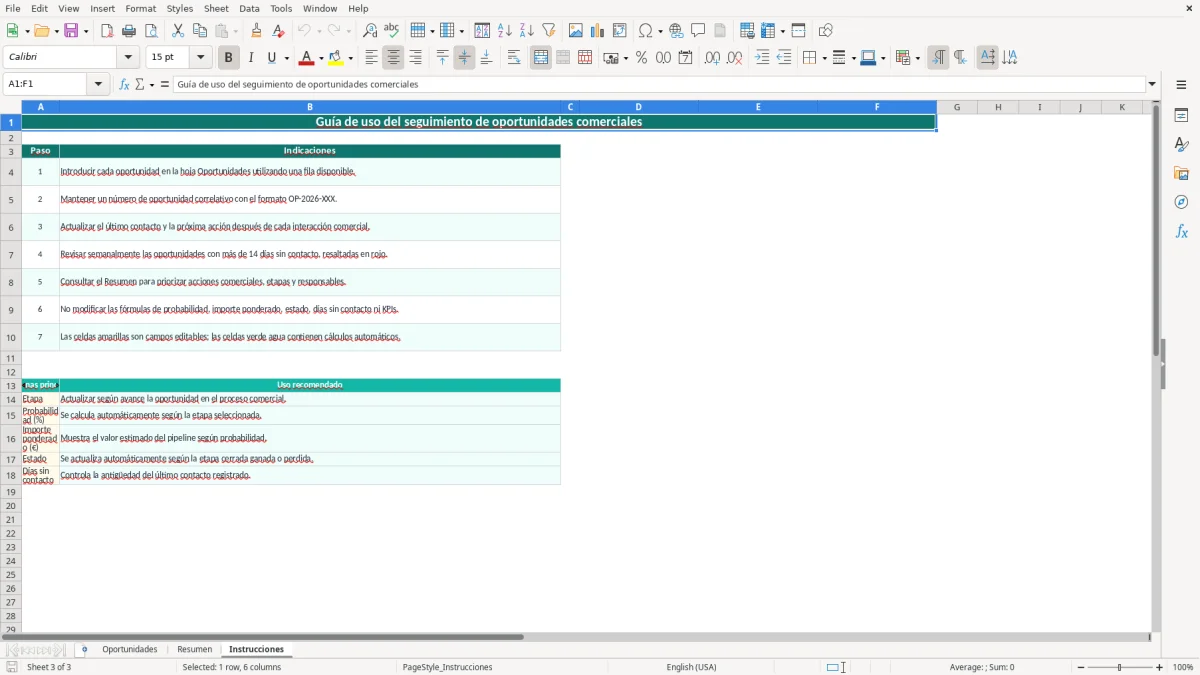Screen dimensions: 1200x675
Task: Open the Sheet menu
Action: (216, 8)
